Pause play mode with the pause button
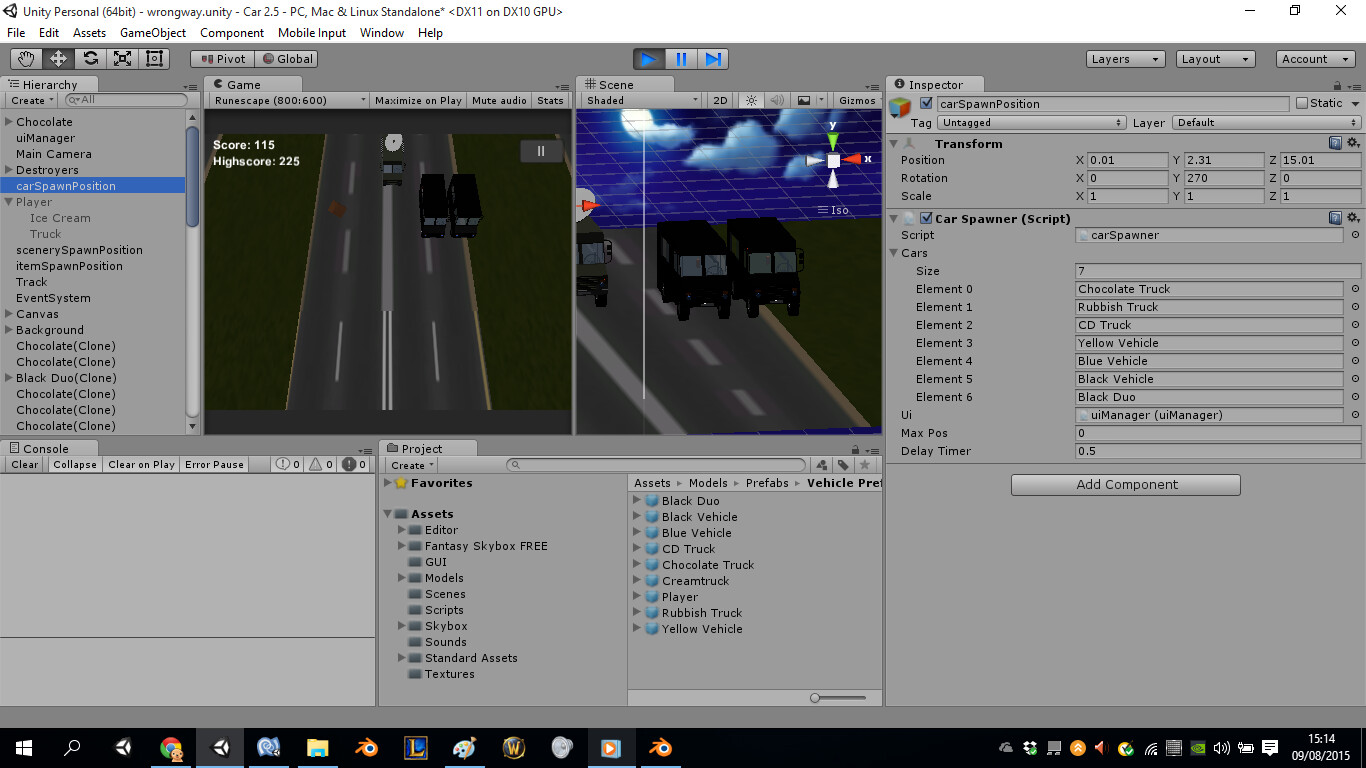The width and height of the screenshot is (1366, 768). click(680, 59)
